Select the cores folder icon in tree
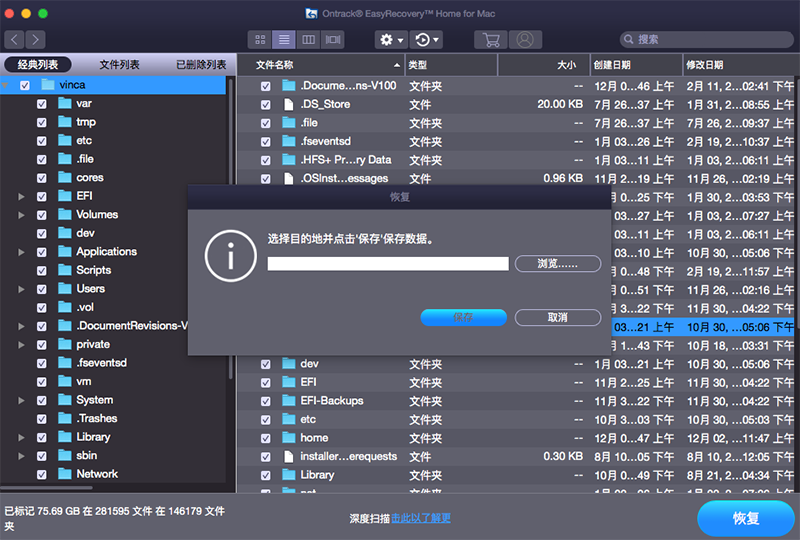The height and width of the screenshot is (540, 800). (65, 177)
